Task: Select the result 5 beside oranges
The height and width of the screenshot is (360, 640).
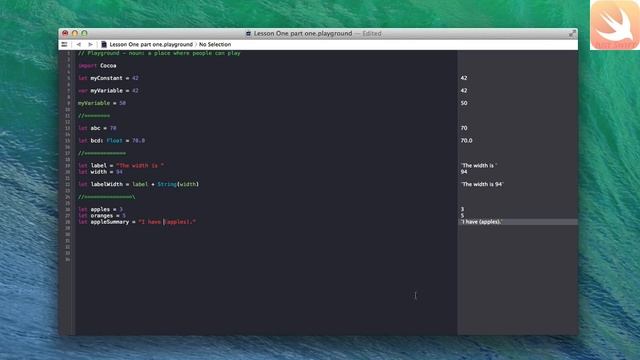Action: [462, 216]
